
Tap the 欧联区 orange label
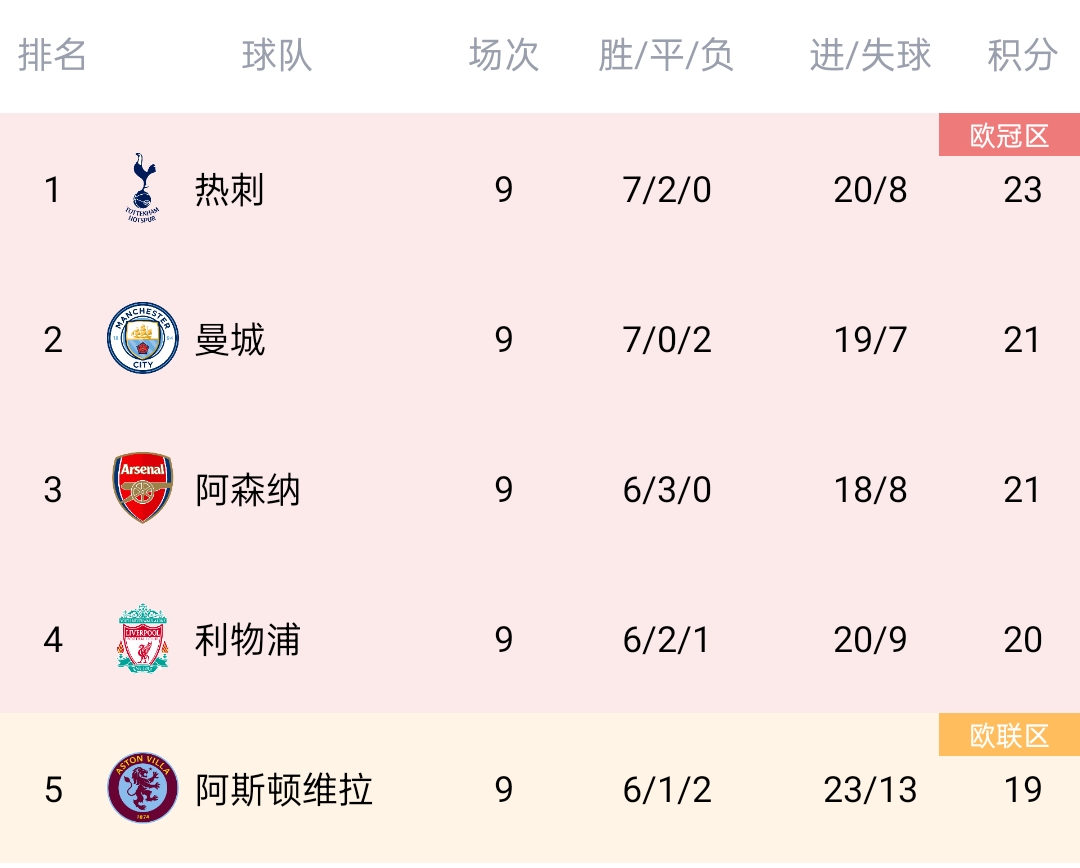tap(1009, 735)
